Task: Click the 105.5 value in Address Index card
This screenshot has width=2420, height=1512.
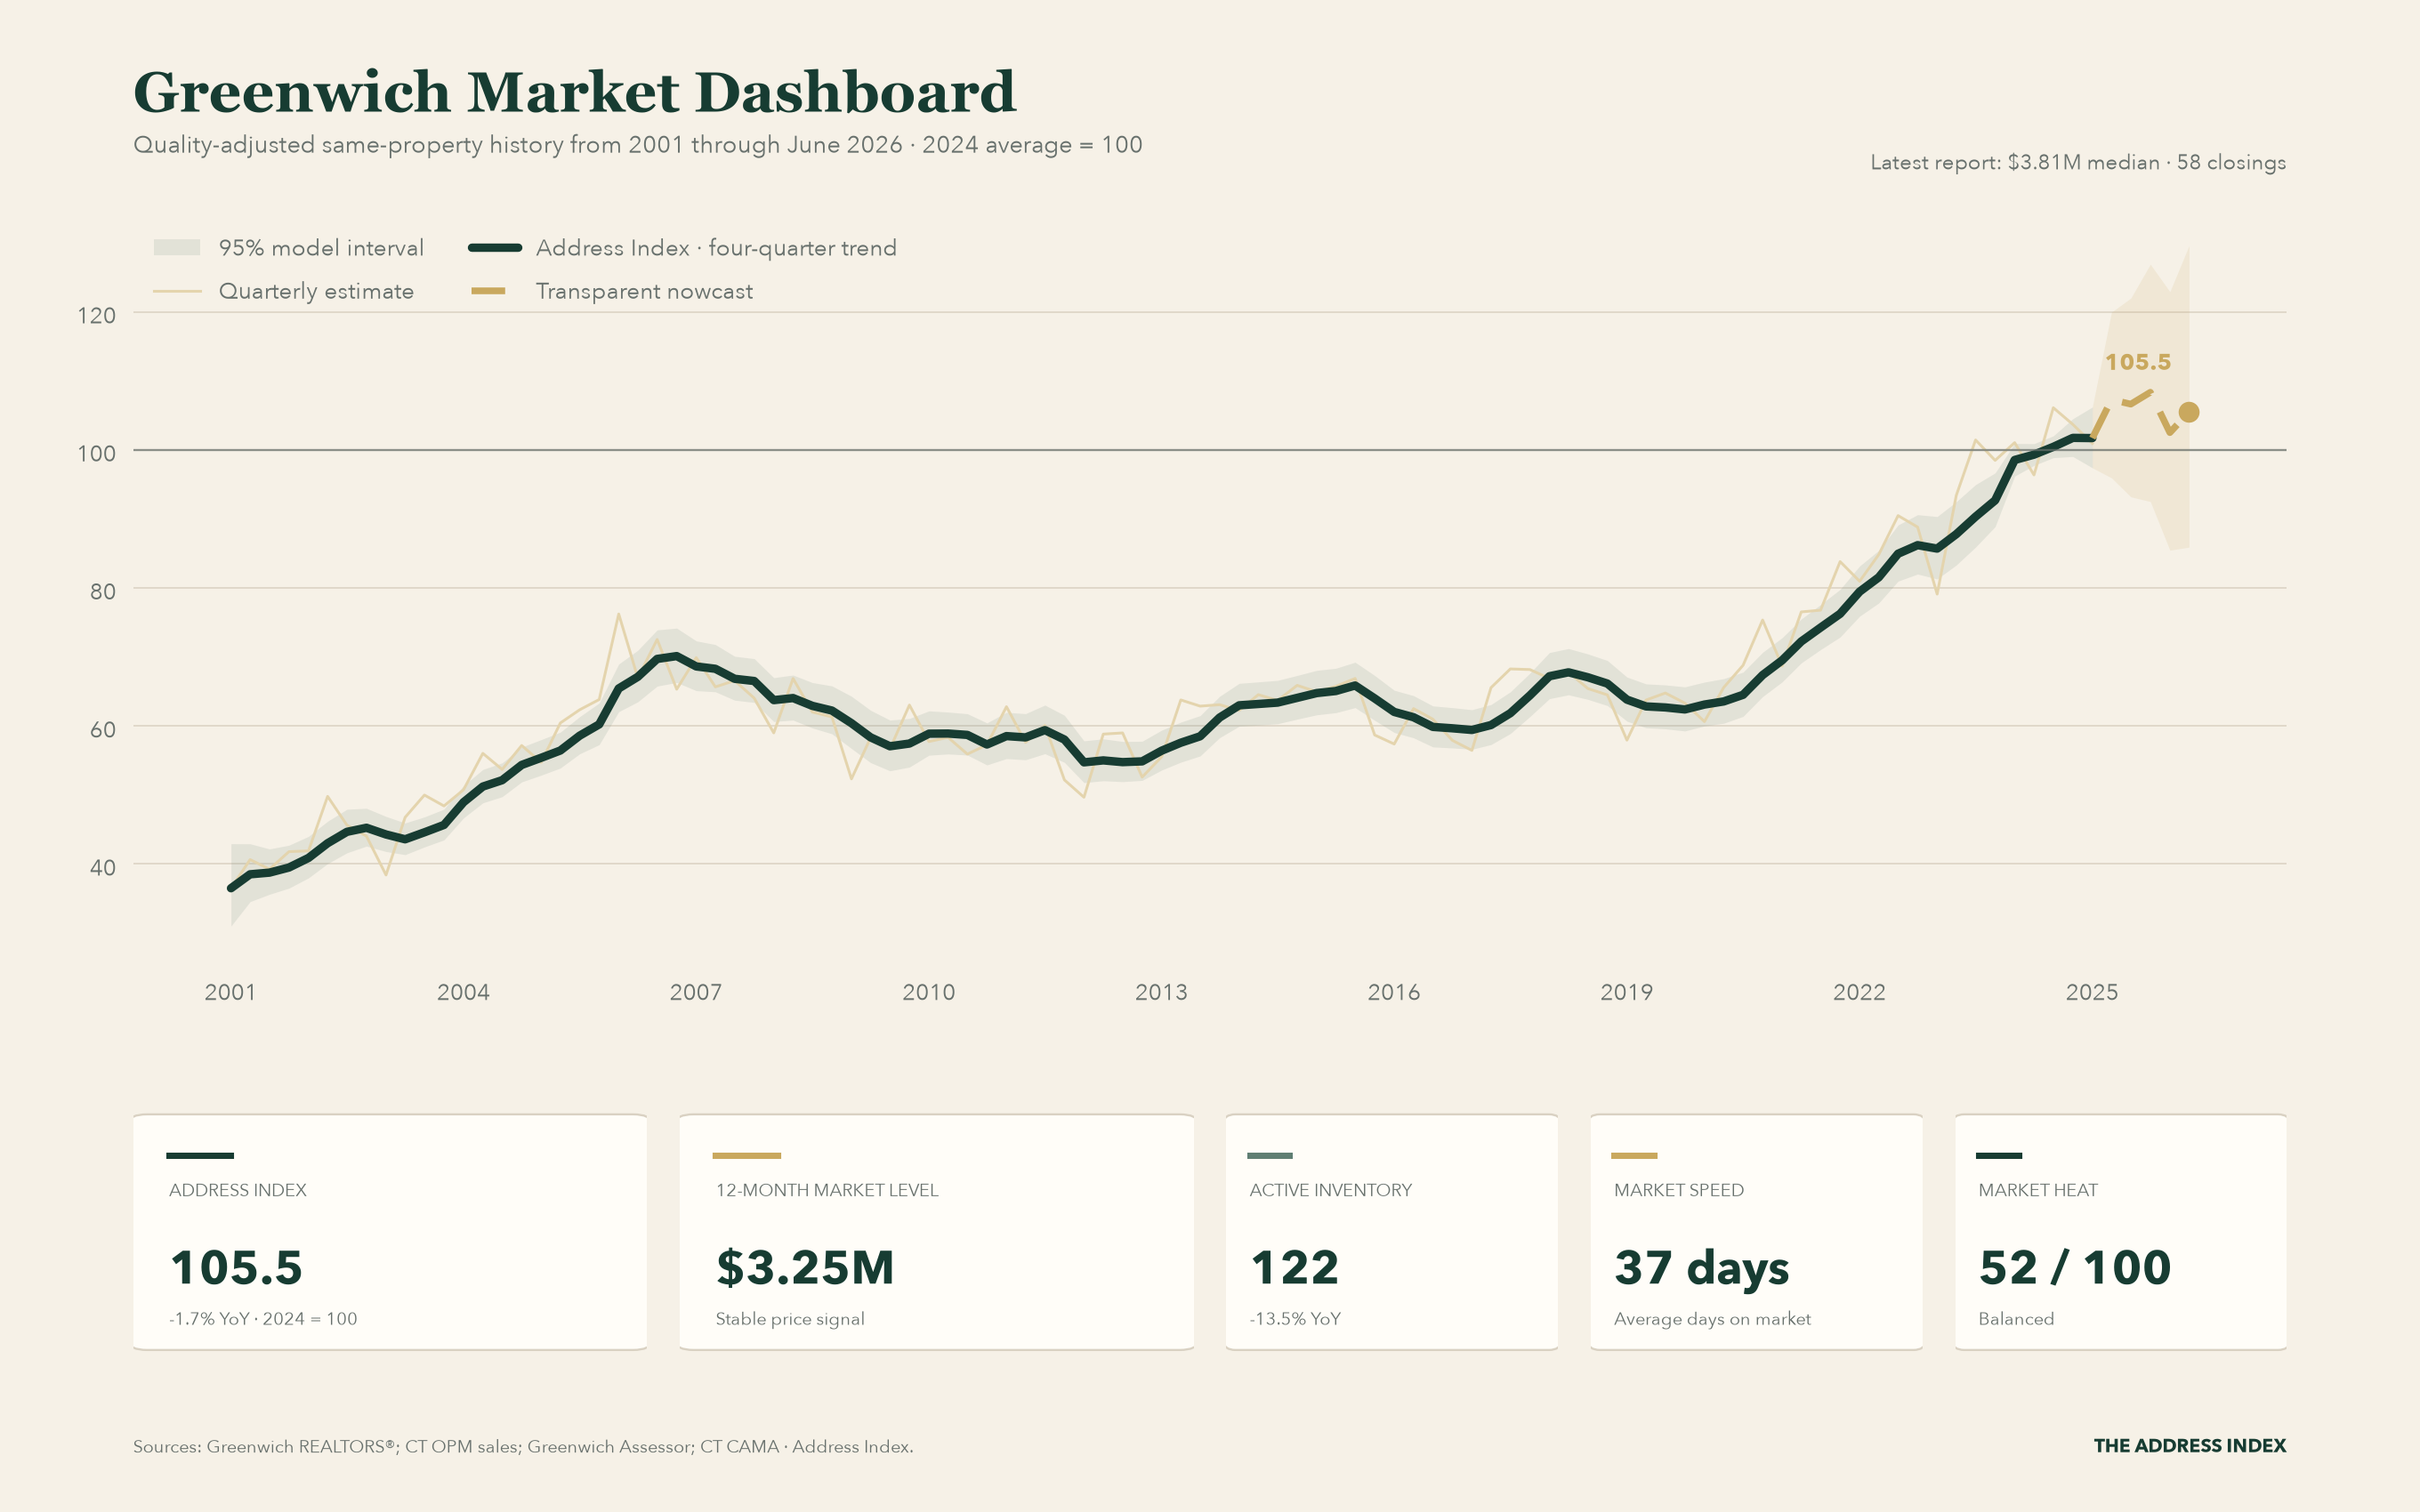Action: click(x=237, y=1268)
